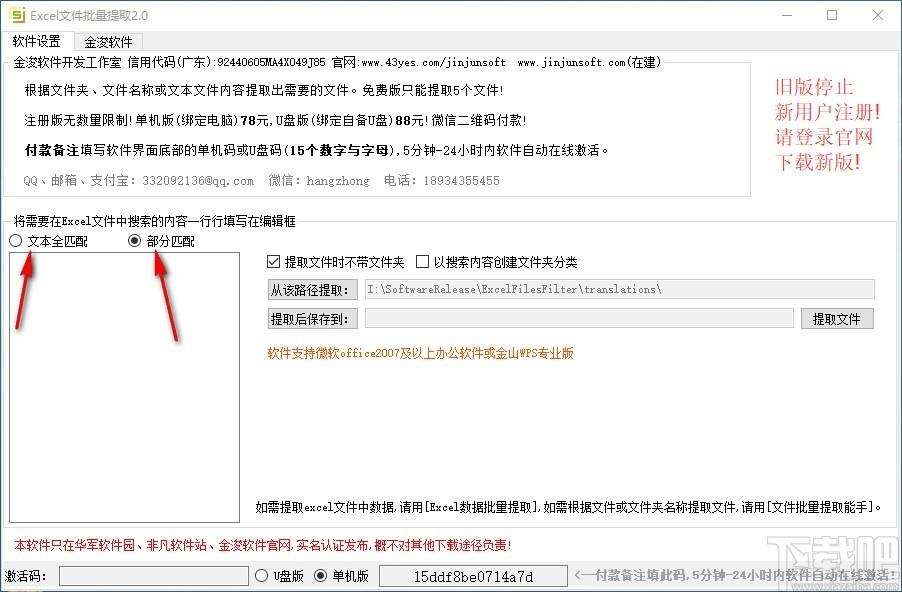Click the email 332092136@qq.com text
This screenshot has width=902, height=592.
(198, 181)
